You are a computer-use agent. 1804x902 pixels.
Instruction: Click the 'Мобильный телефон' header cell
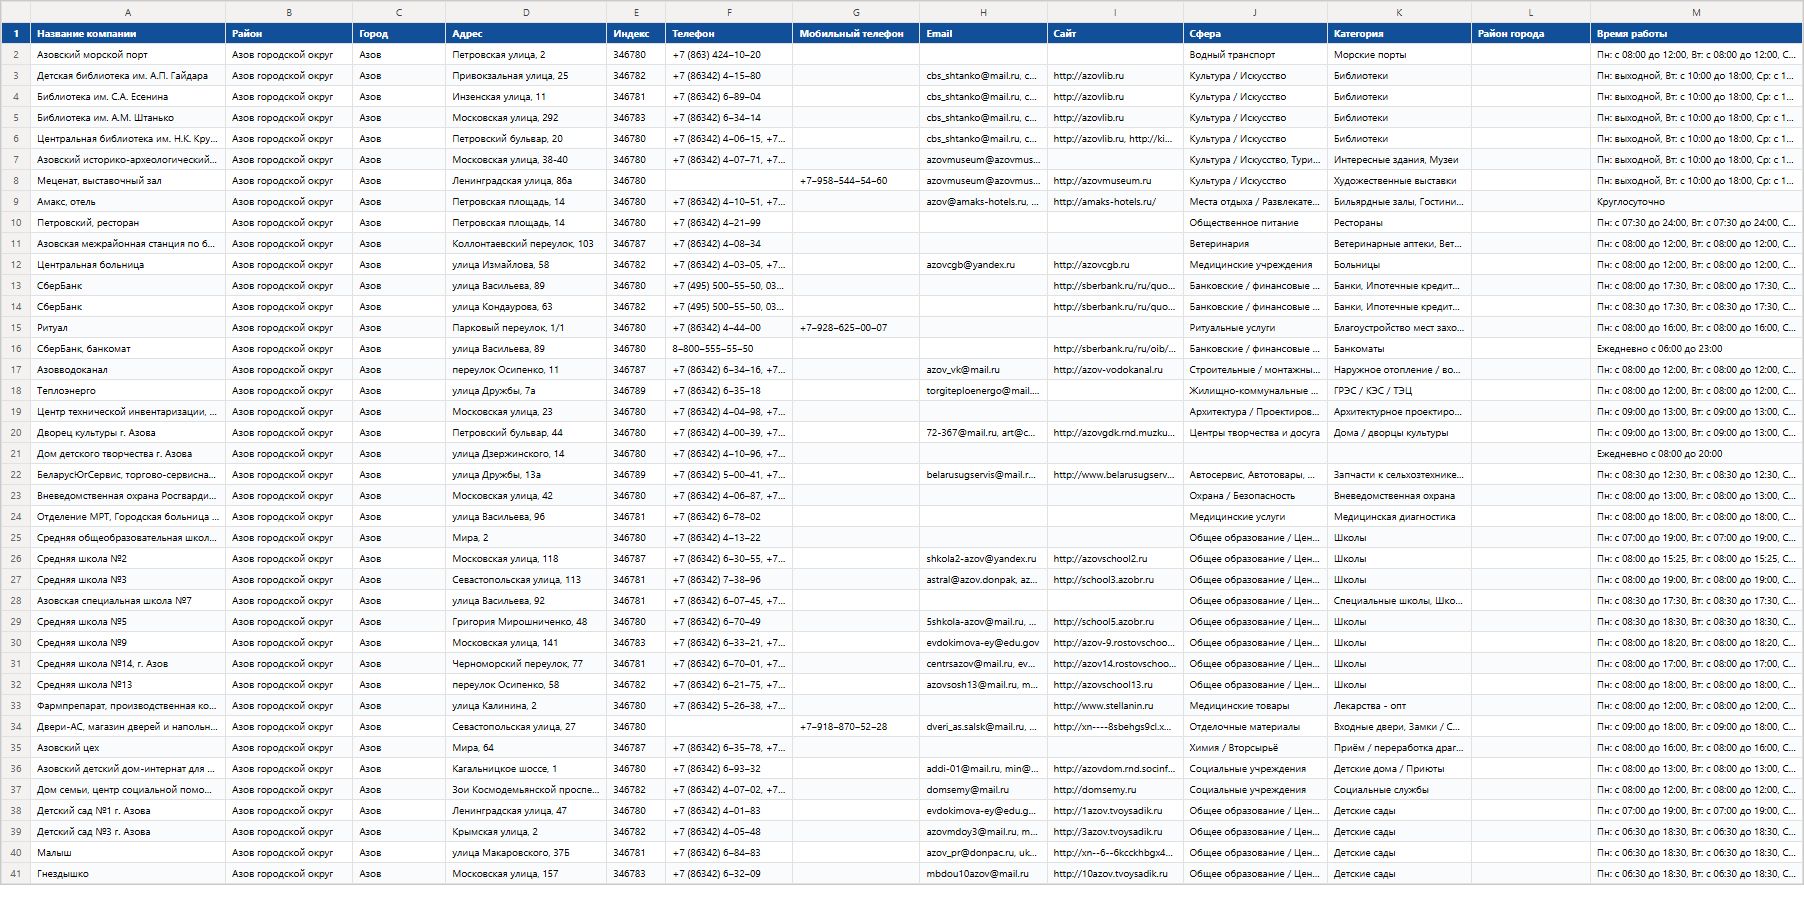tap(856, 34)
